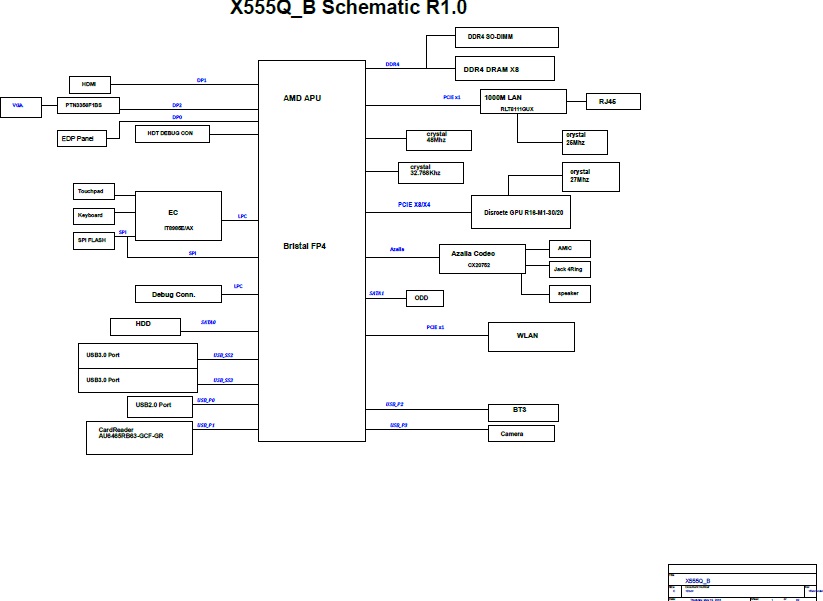Select the BT3 block
The height and width of the screenshot is (601, 823).
[522, 412]
